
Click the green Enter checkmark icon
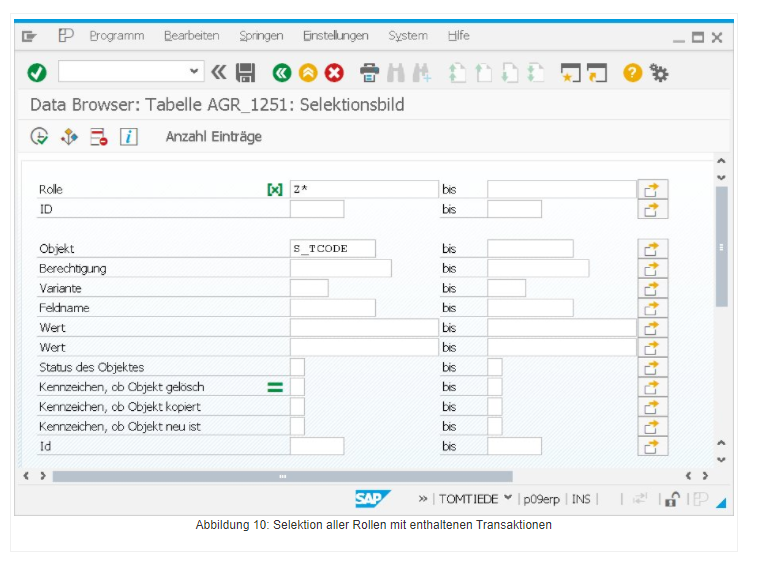(37, 72)
